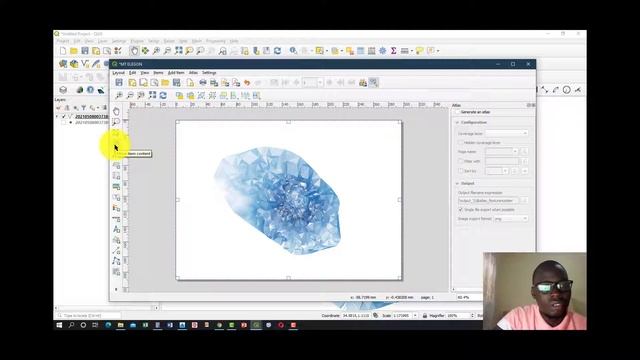Enable the Generate an atlas checkbox

coord(458,112)
